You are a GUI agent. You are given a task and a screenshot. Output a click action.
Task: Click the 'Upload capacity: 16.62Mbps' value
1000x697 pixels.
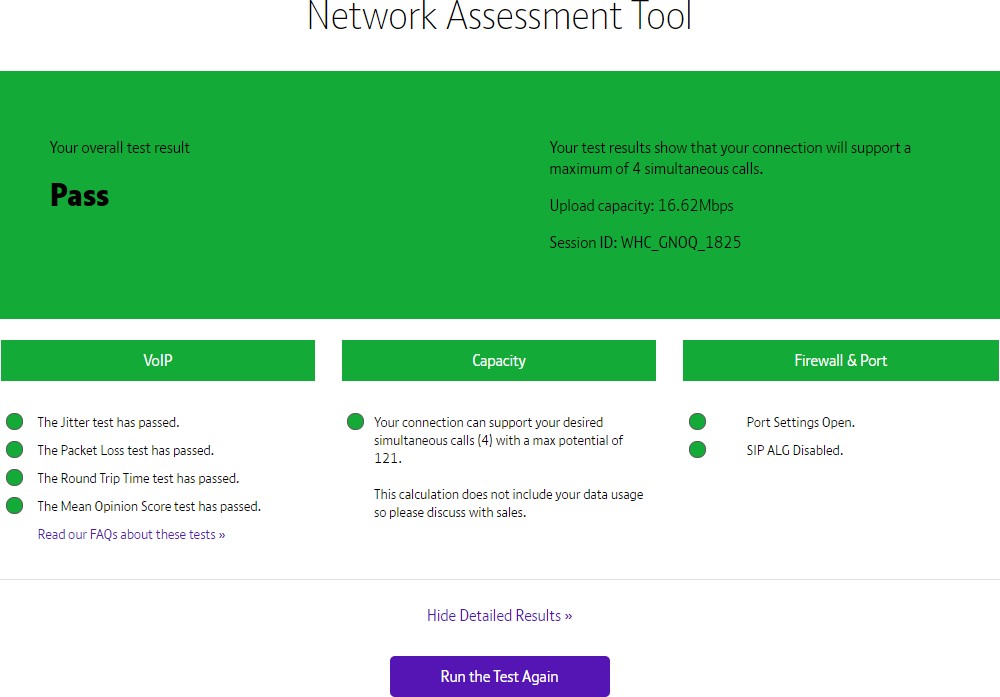tap(642, 205)
